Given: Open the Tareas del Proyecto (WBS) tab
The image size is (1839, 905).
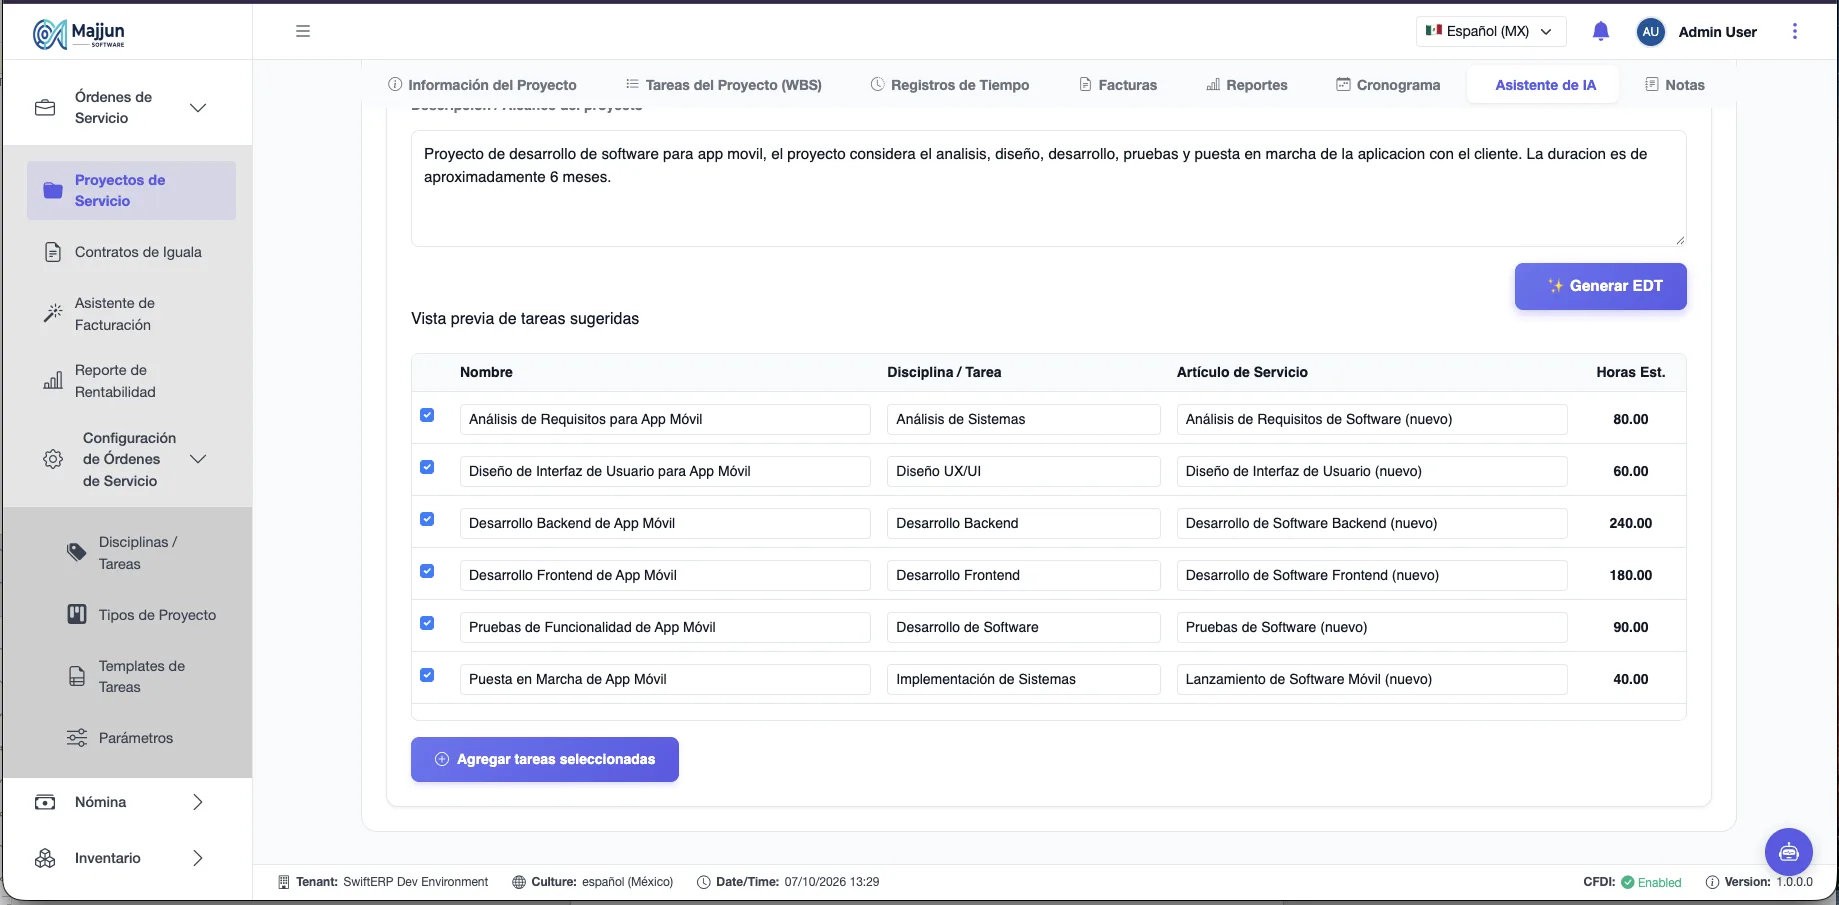Looking at the screenshot, I should click(724, 85).
